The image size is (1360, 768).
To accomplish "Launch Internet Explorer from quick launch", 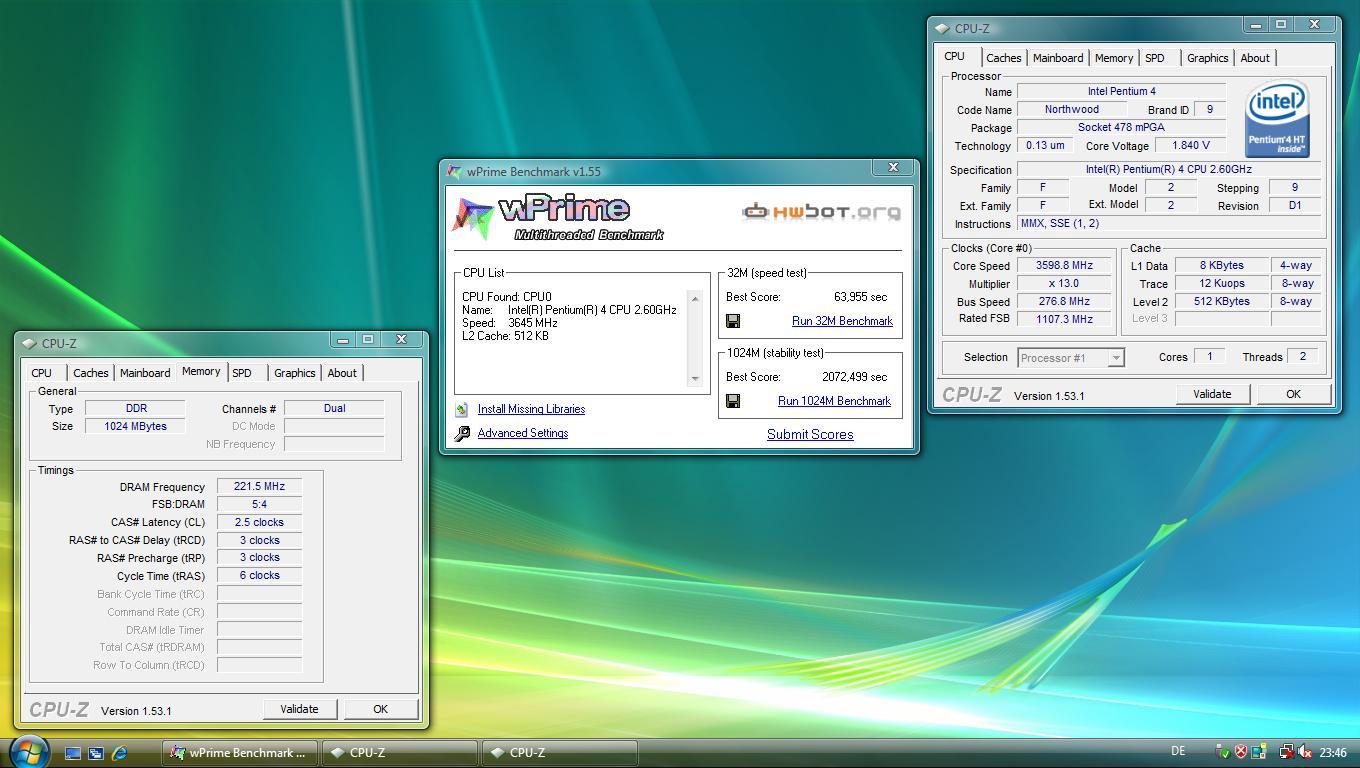I will coord(120,753).
